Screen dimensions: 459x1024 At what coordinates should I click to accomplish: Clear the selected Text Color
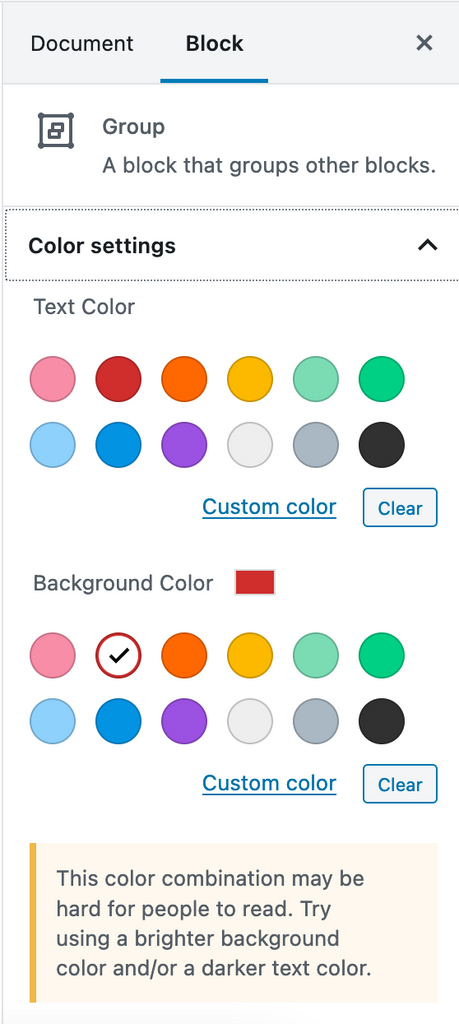pos(400,507)
